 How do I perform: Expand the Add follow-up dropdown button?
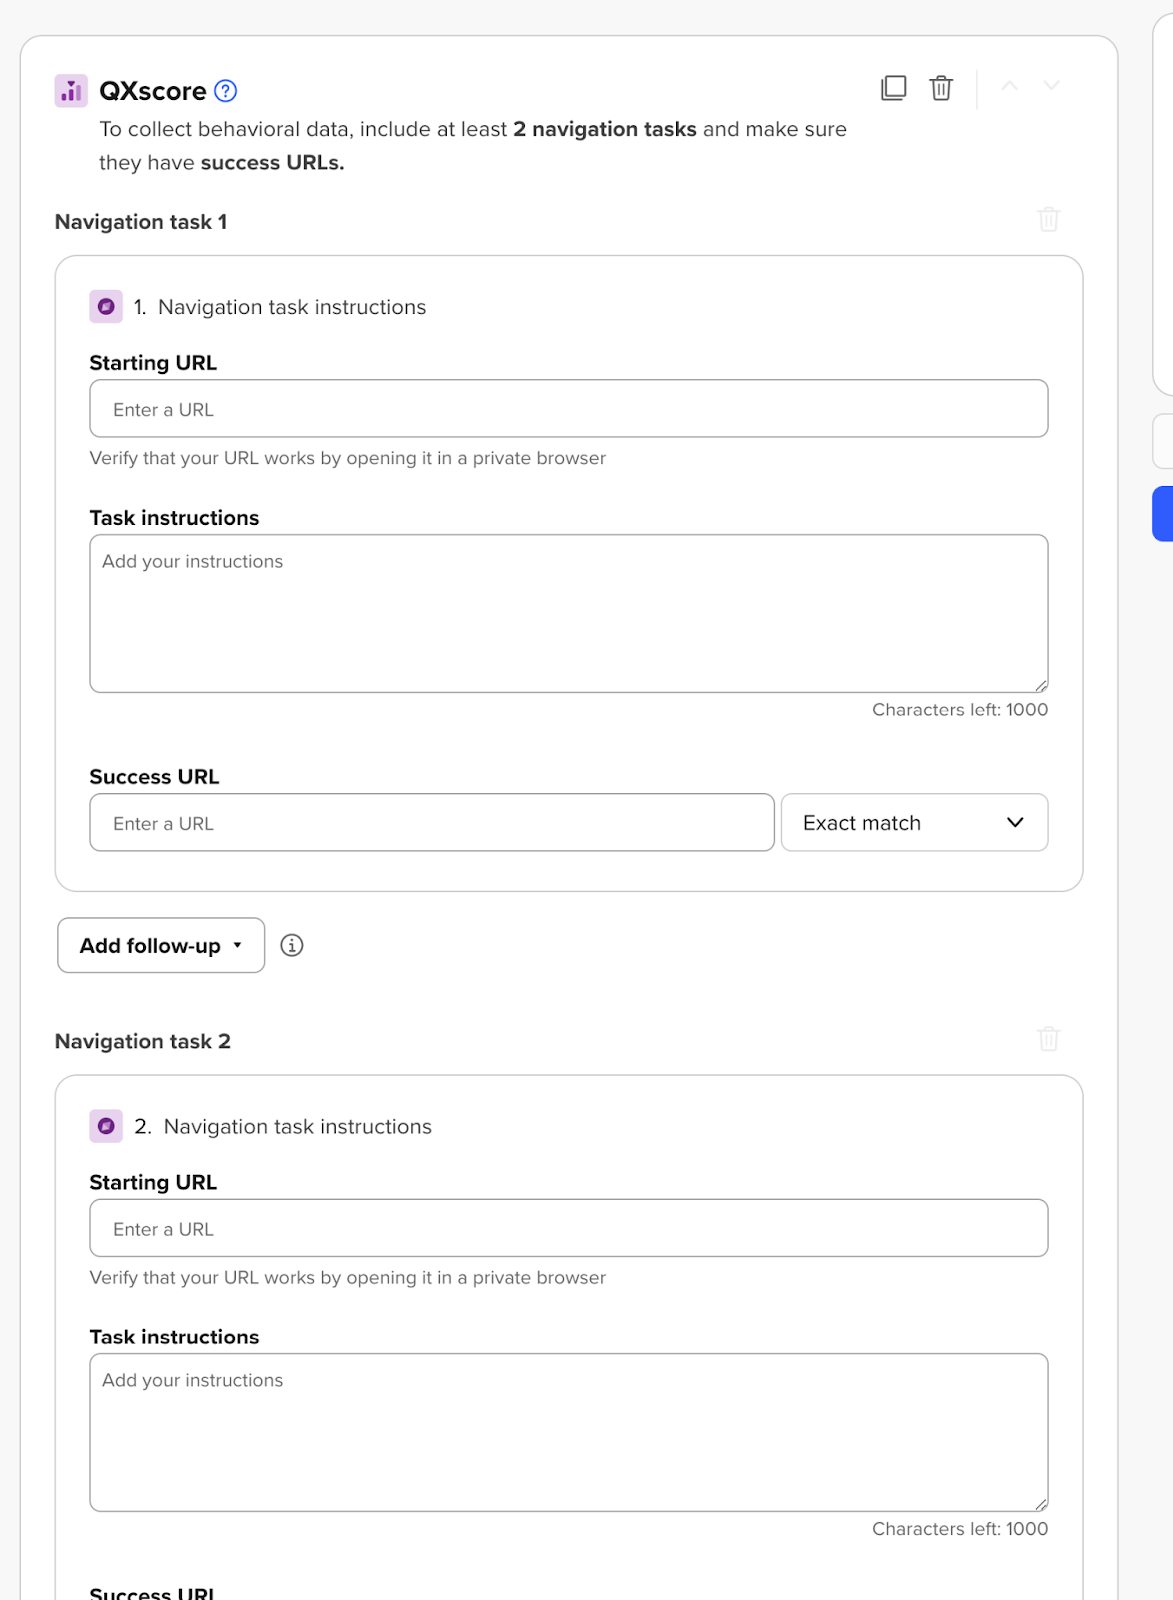161,945
